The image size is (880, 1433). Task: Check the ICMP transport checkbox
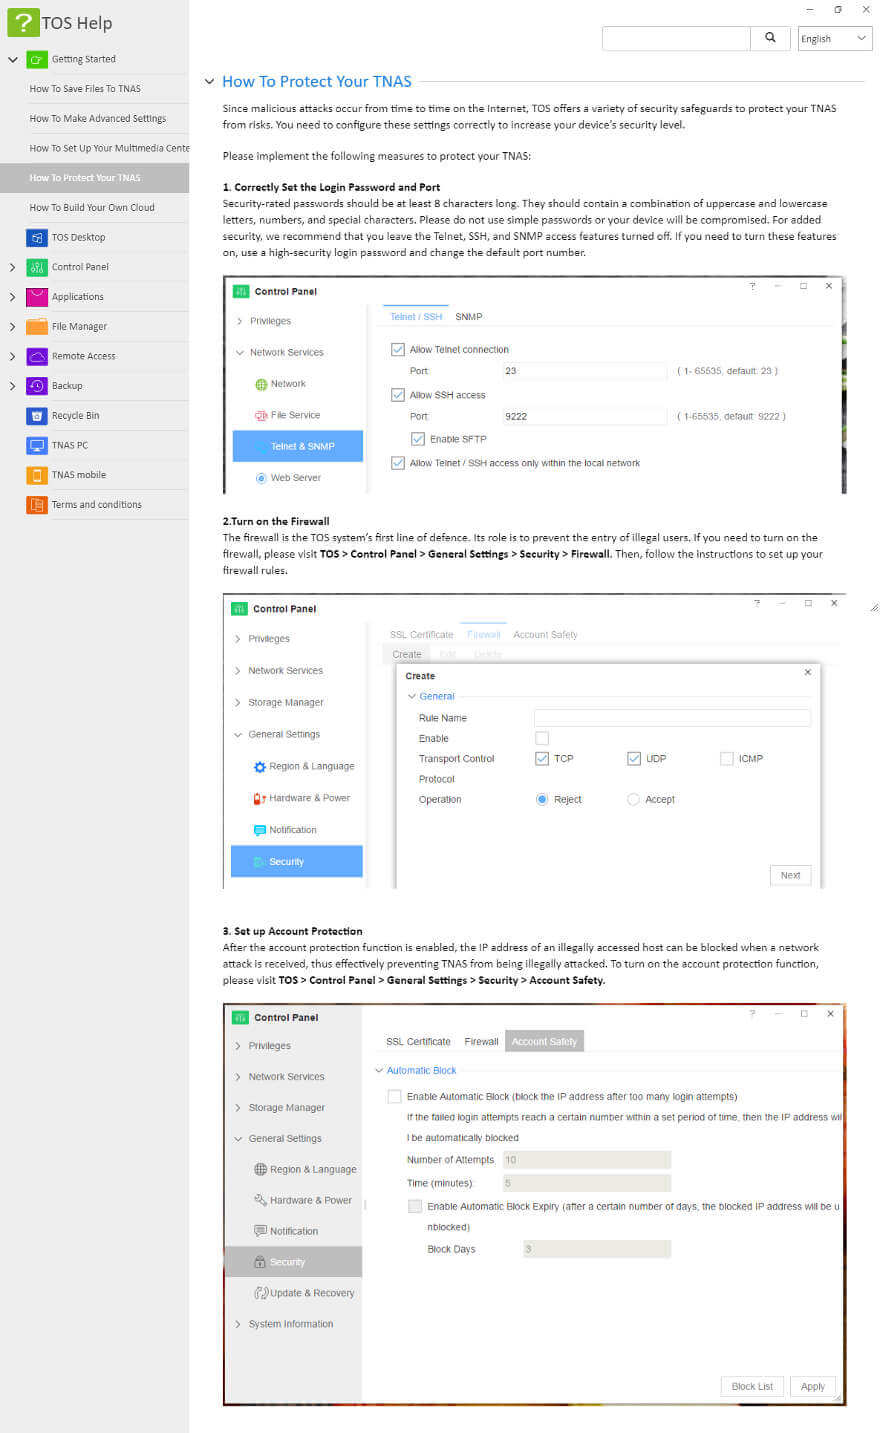click(x=727, y=759)
